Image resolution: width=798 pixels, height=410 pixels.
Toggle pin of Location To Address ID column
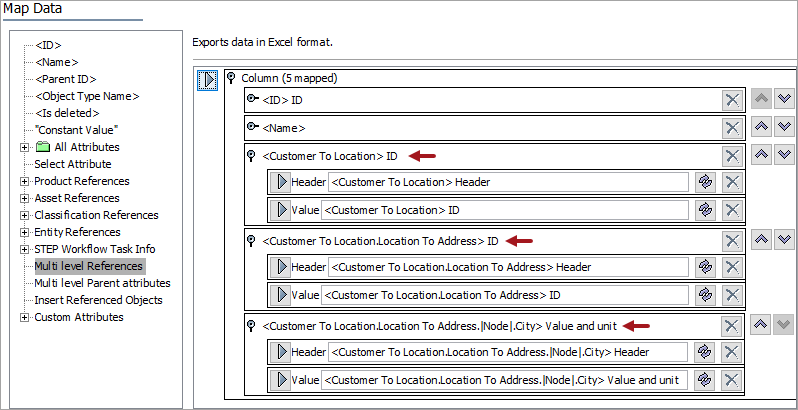(251, 241)
